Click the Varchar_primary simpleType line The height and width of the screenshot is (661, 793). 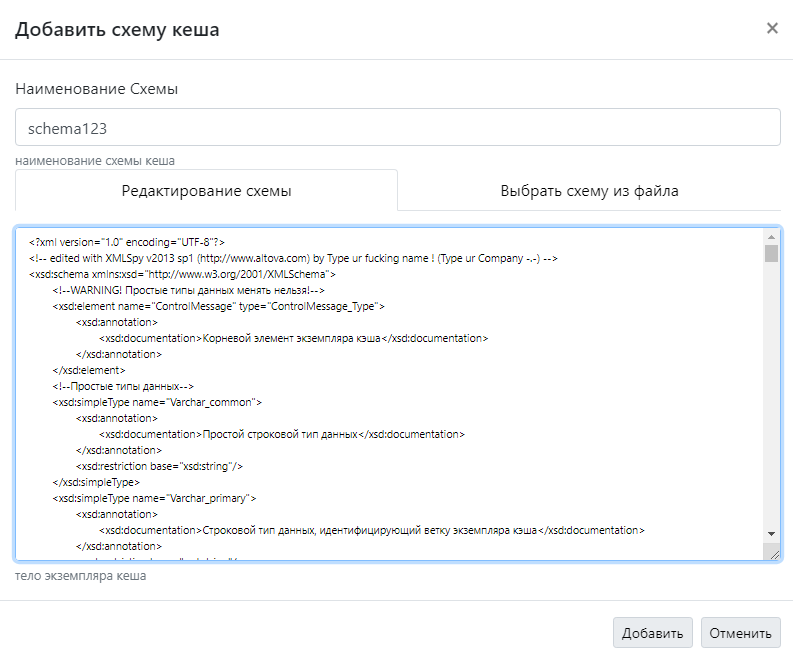click(x=155, y=497)
